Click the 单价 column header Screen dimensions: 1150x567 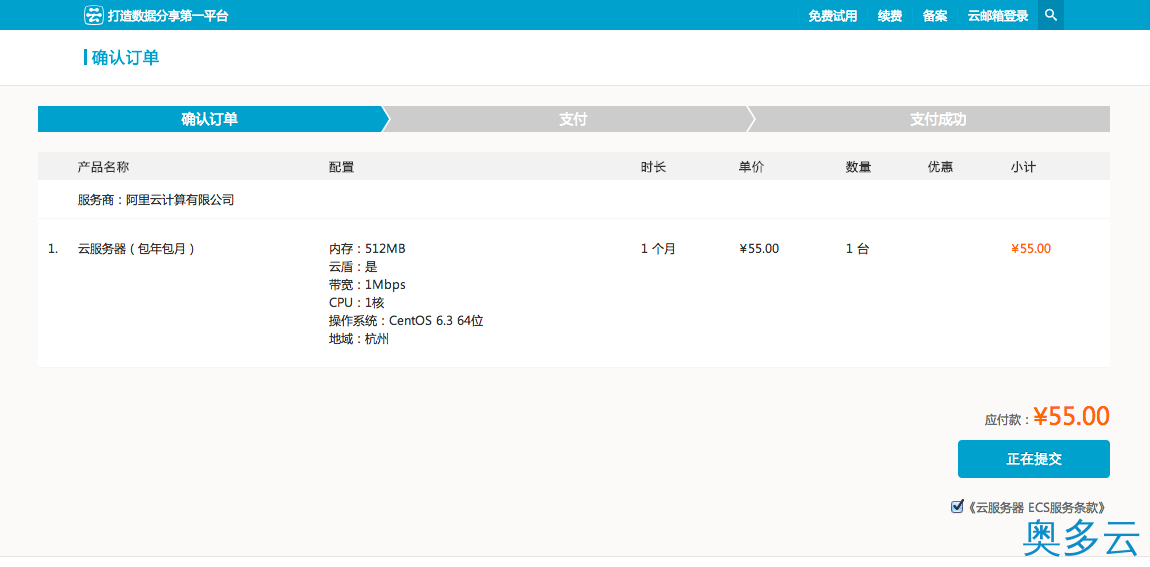point(752,167)
